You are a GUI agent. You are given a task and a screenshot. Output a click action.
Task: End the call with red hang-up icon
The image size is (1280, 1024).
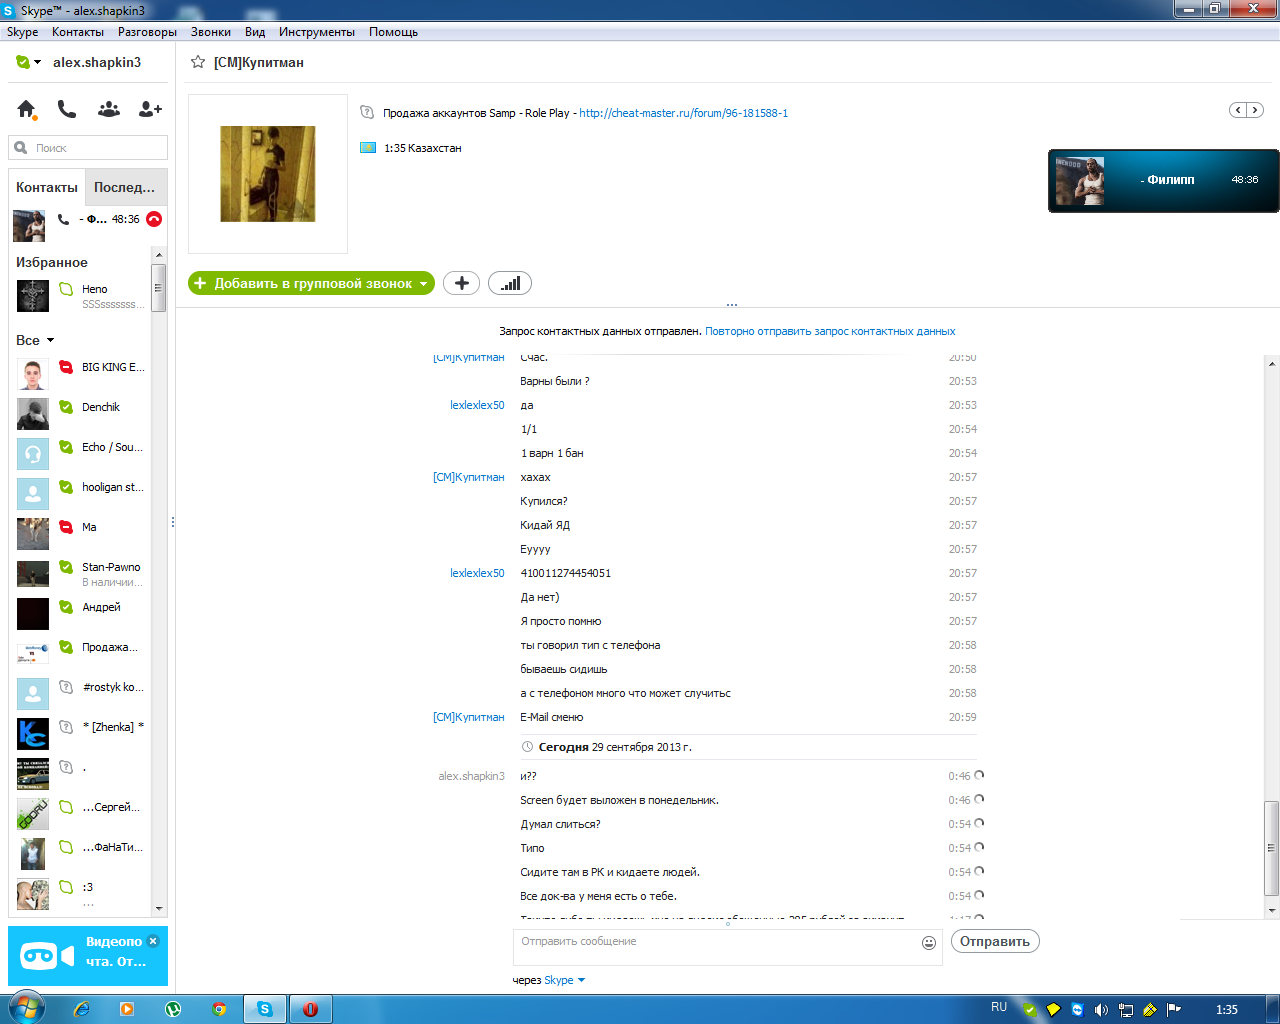154,219
